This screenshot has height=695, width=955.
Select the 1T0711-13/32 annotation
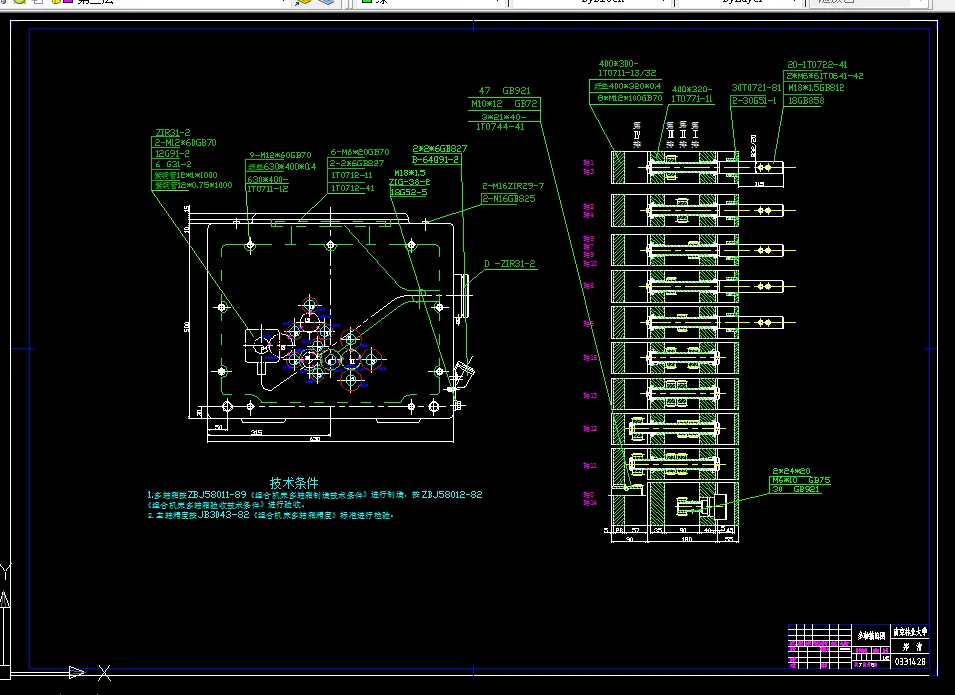[x=627, y=73]
